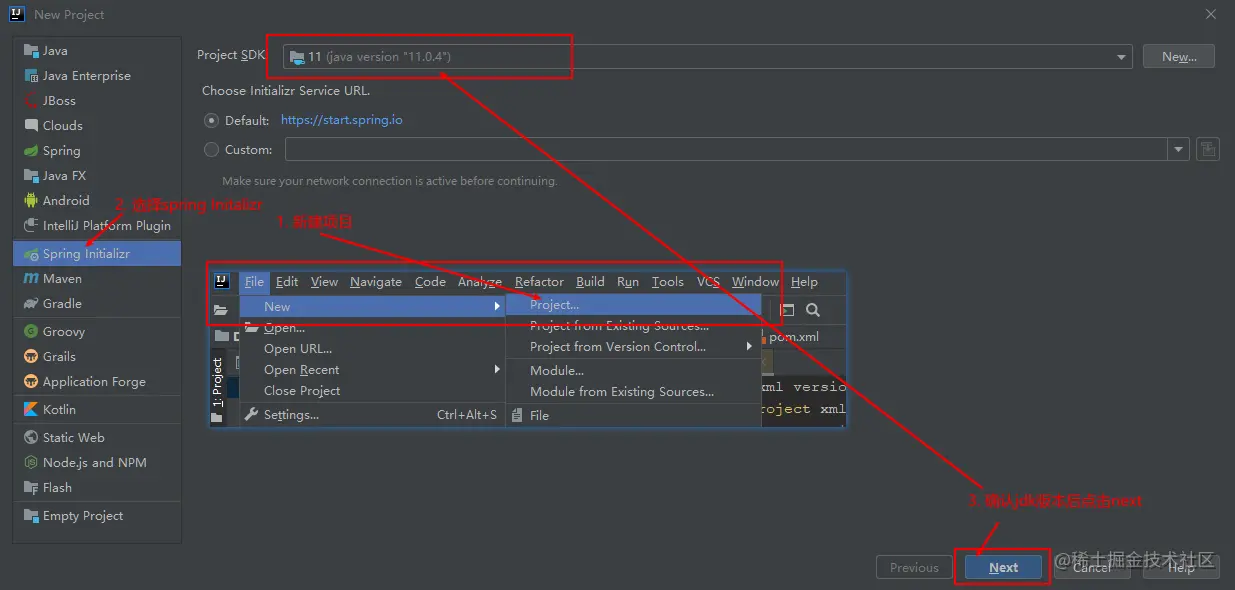Choose Module from Existing Sources...
1235x590 pixels.
pyautogui.click(x=633, y=392)
